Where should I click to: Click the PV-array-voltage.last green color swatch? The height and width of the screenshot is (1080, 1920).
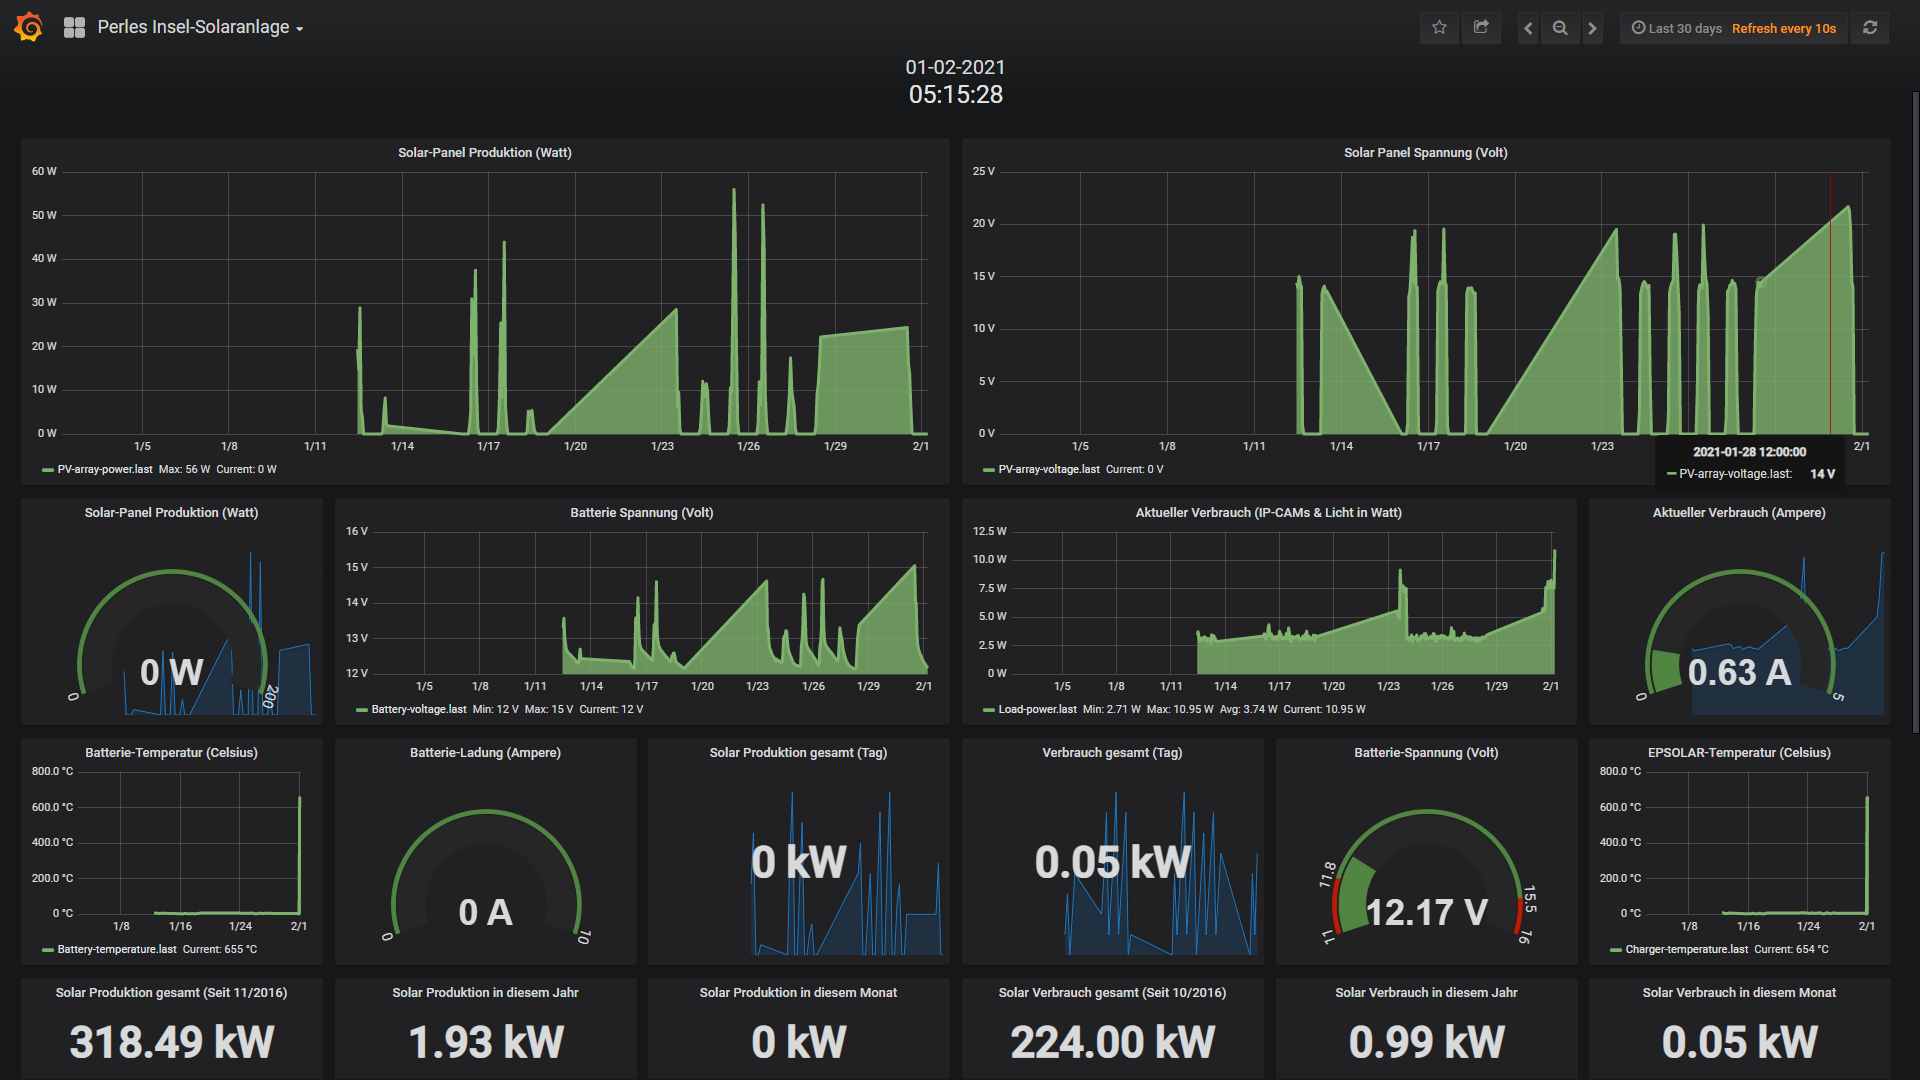point(989,470)
